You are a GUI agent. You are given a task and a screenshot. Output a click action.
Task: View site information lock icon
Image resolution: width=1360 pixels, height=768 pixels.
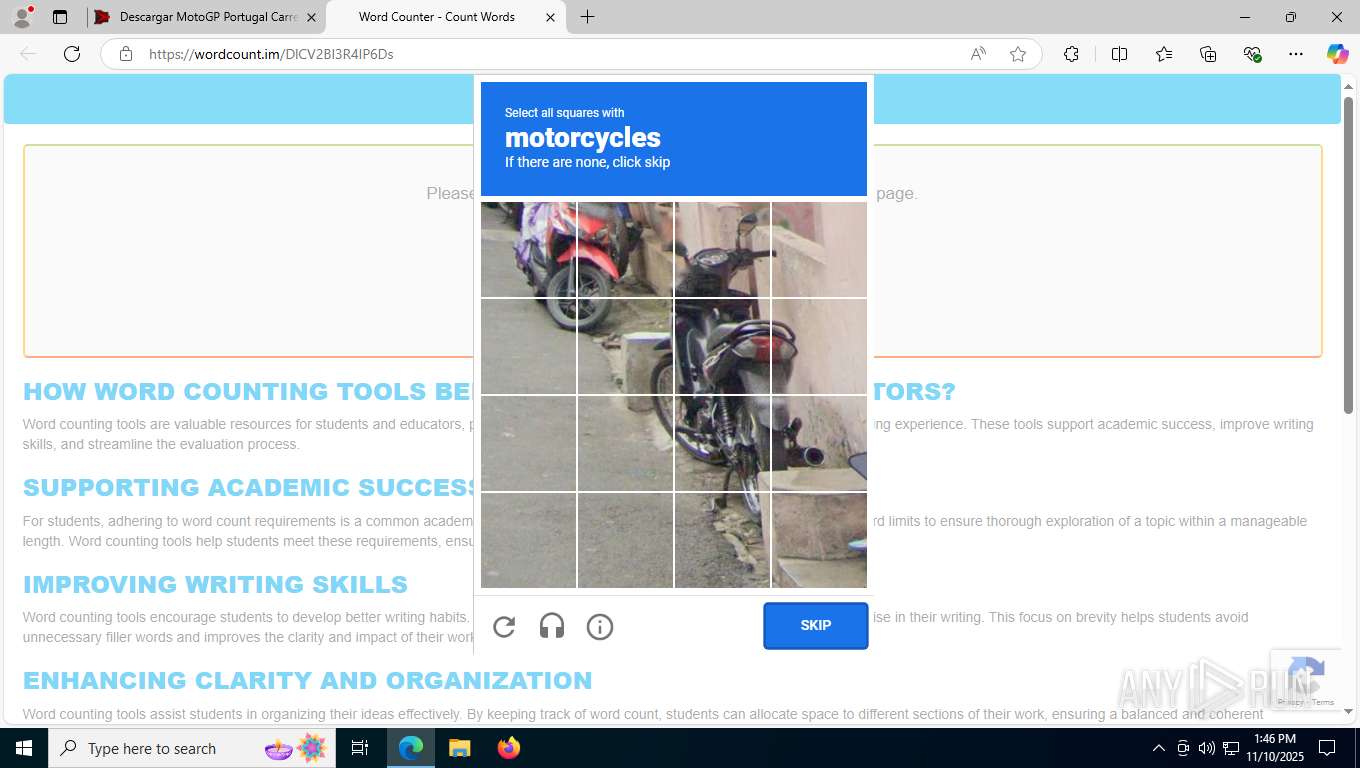pos(126,54)
